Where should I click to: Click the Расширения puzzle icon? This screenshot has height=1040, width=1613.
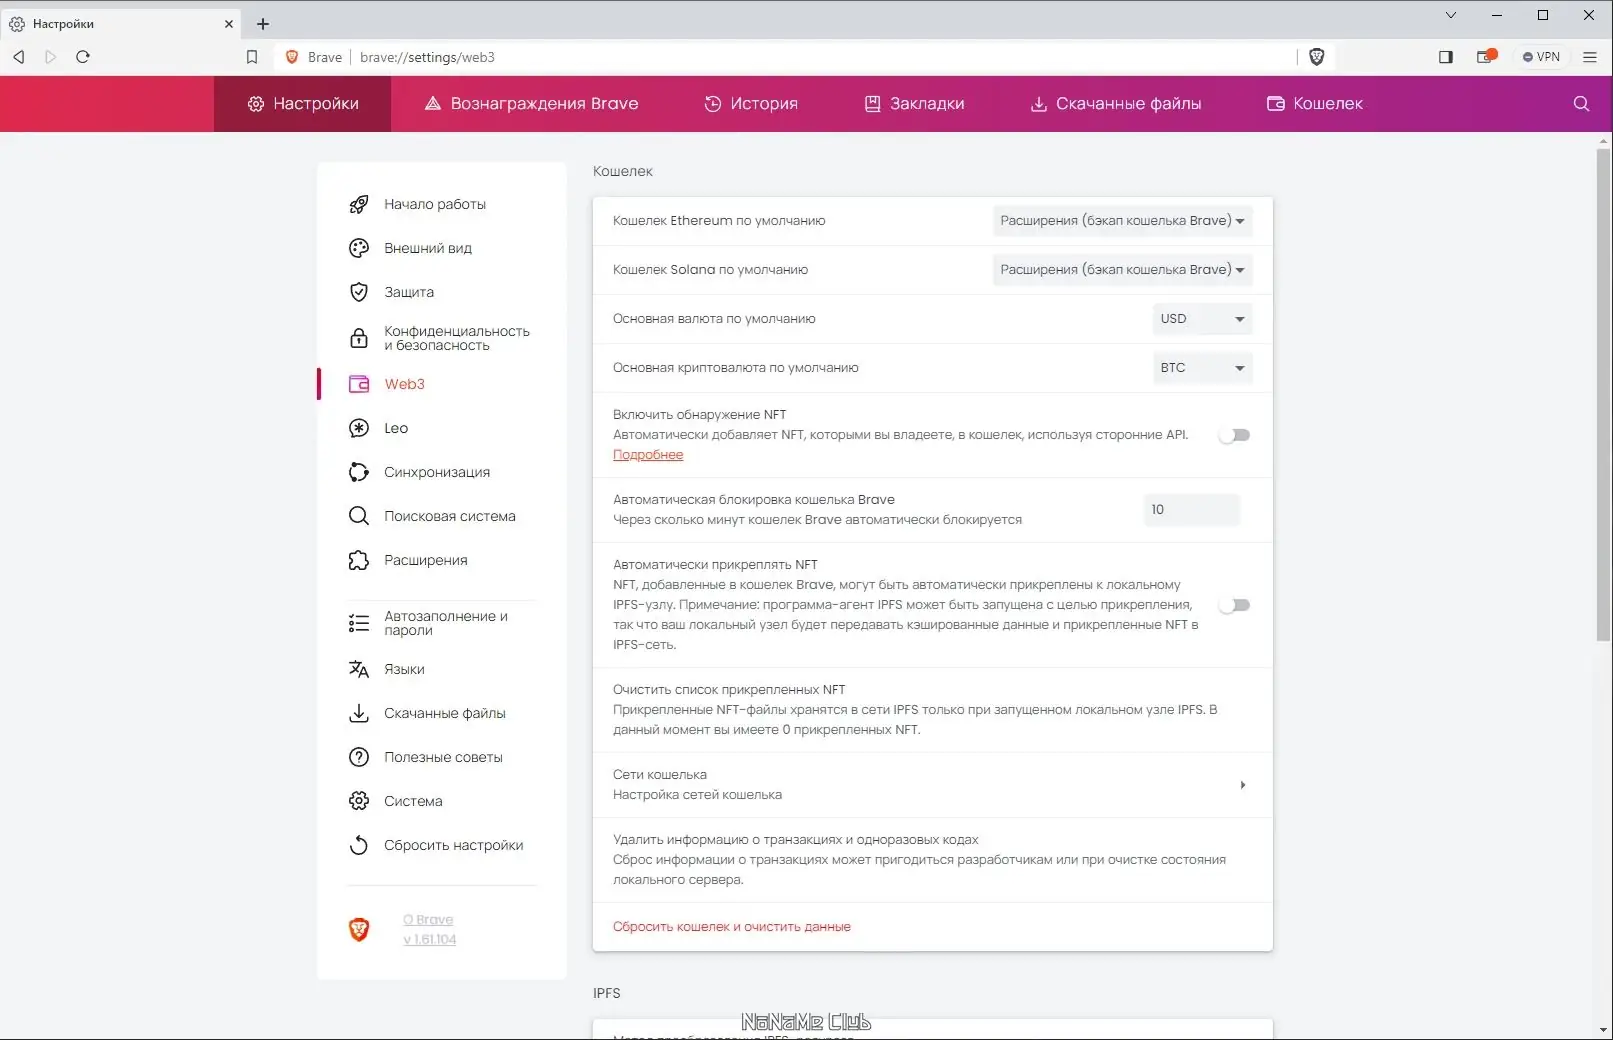[x=359, y=560]
